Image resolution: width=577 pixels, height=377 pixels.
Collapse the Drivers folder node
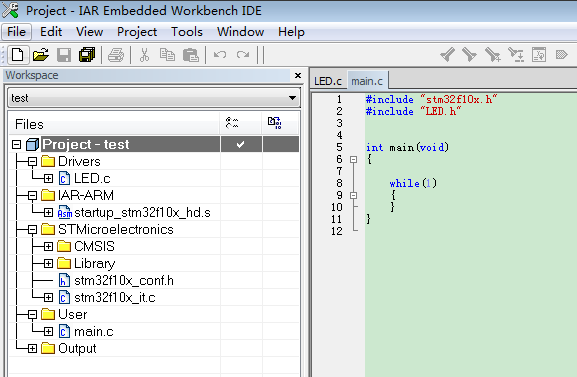tap(32, 161)
